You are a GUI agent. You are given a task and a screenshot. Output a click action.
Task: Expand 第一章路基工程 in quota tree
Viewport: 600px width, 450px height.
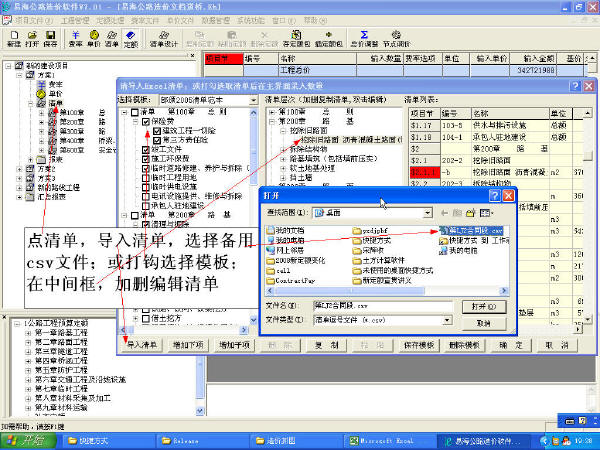[x=28, y=333]
